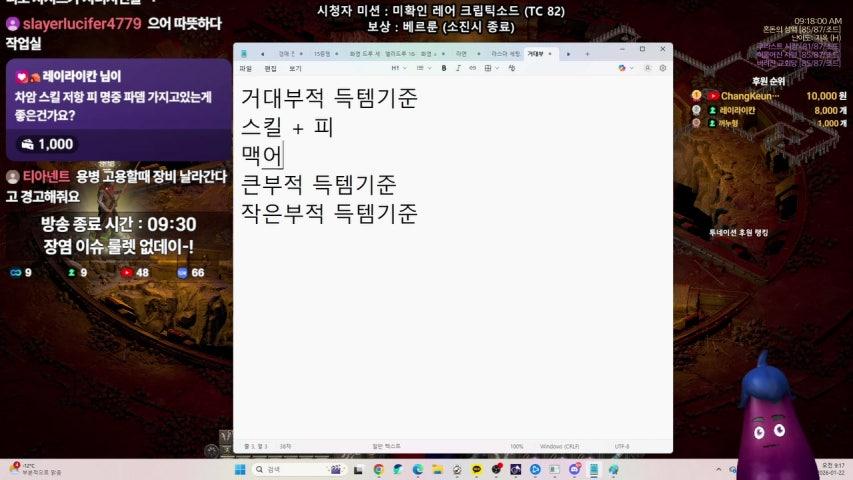Select the active 거대부 tab
The image size is (853, 480).
pyautogui.click(x=535, y=54)
